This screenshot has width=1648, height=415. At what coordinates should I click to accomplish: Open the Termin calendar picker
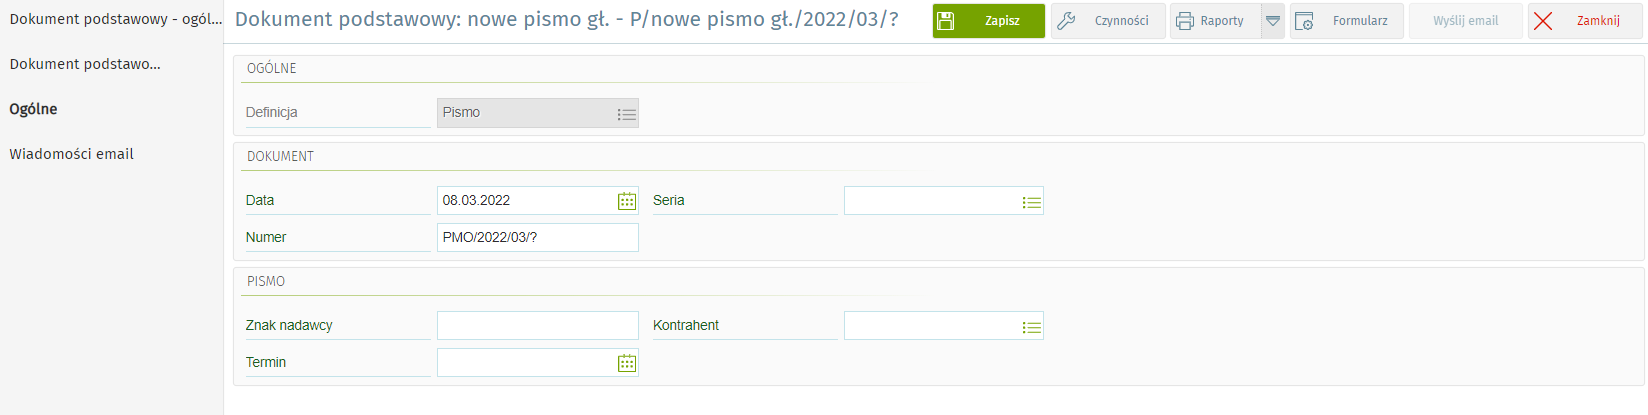pyautogui.click(x=627, y=363)
